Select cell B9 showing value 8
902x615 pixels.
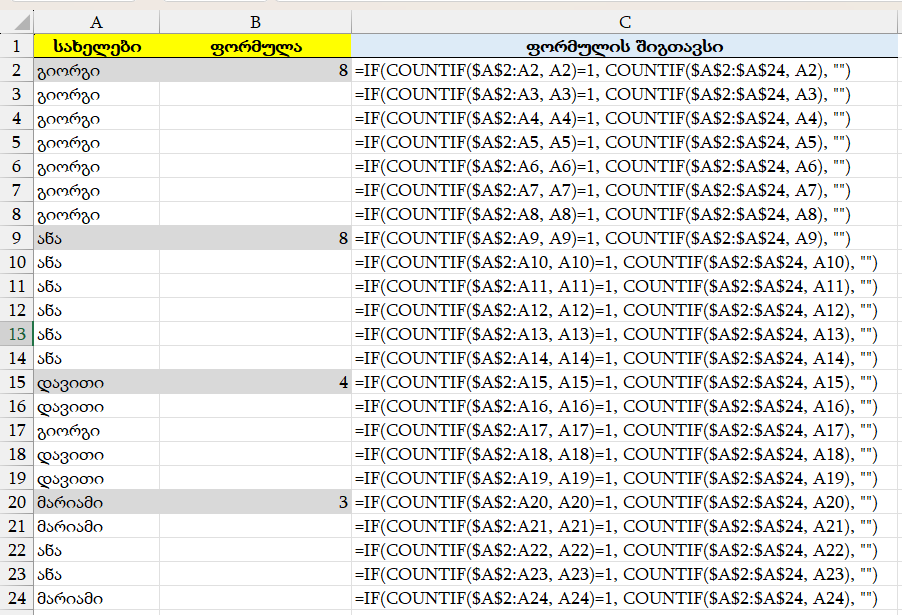click(255, 238)
